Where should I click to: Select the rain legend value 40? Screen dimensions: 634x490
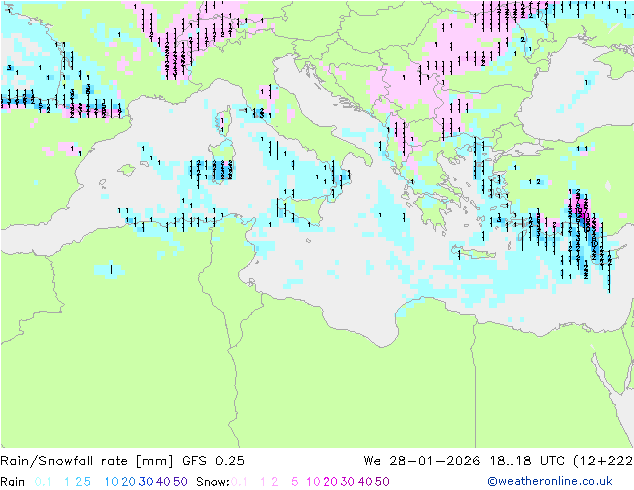pos(163,482)
